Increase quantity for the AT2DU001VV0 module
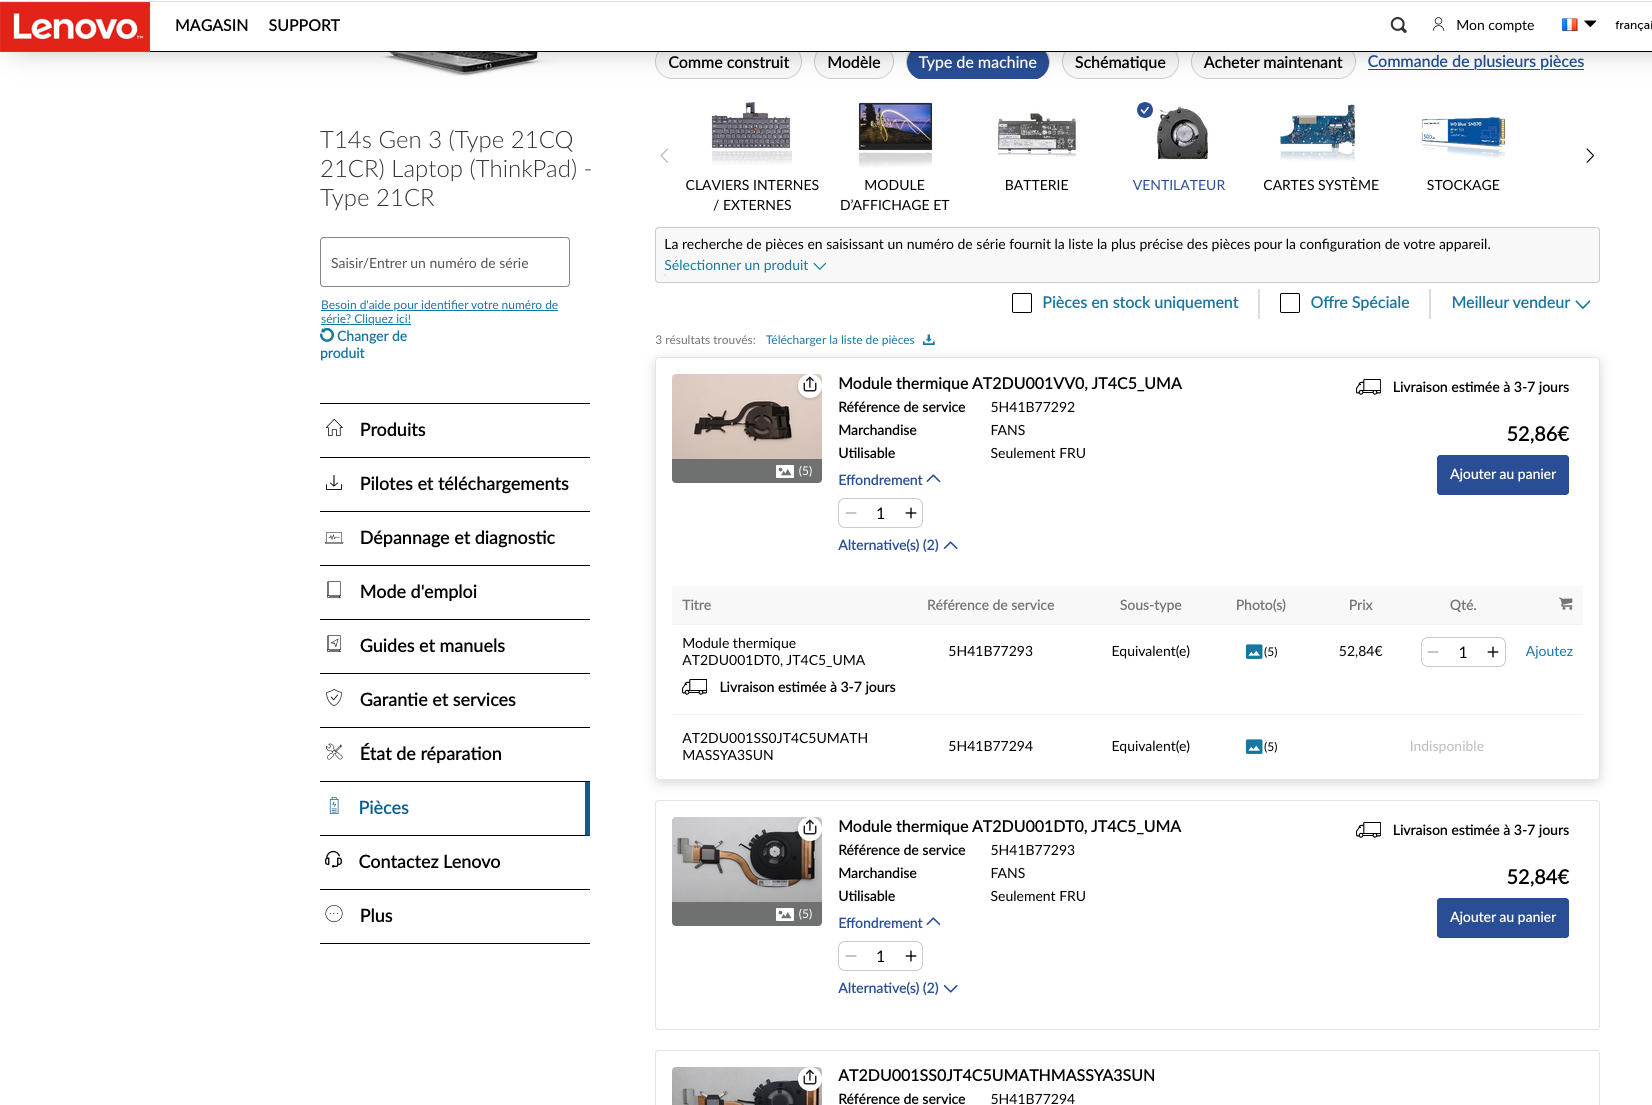 click(910, 513)
